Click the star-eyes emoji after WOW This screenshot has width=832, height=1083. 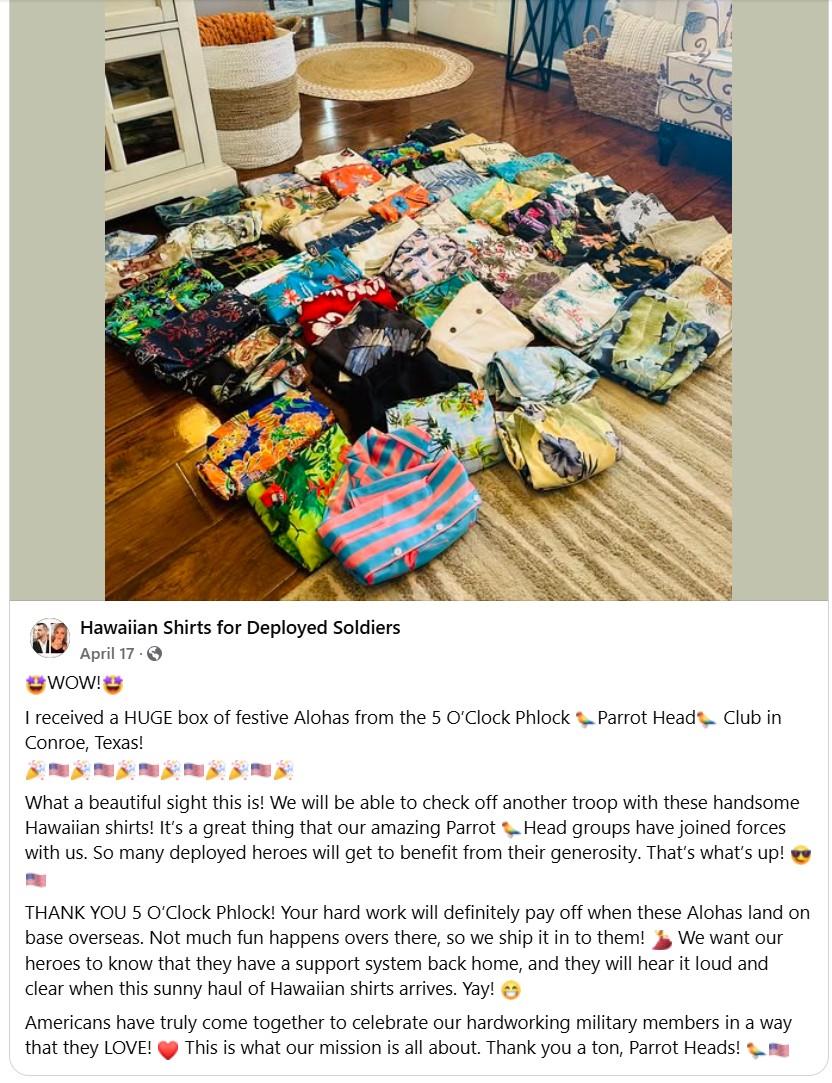[113, 684]
